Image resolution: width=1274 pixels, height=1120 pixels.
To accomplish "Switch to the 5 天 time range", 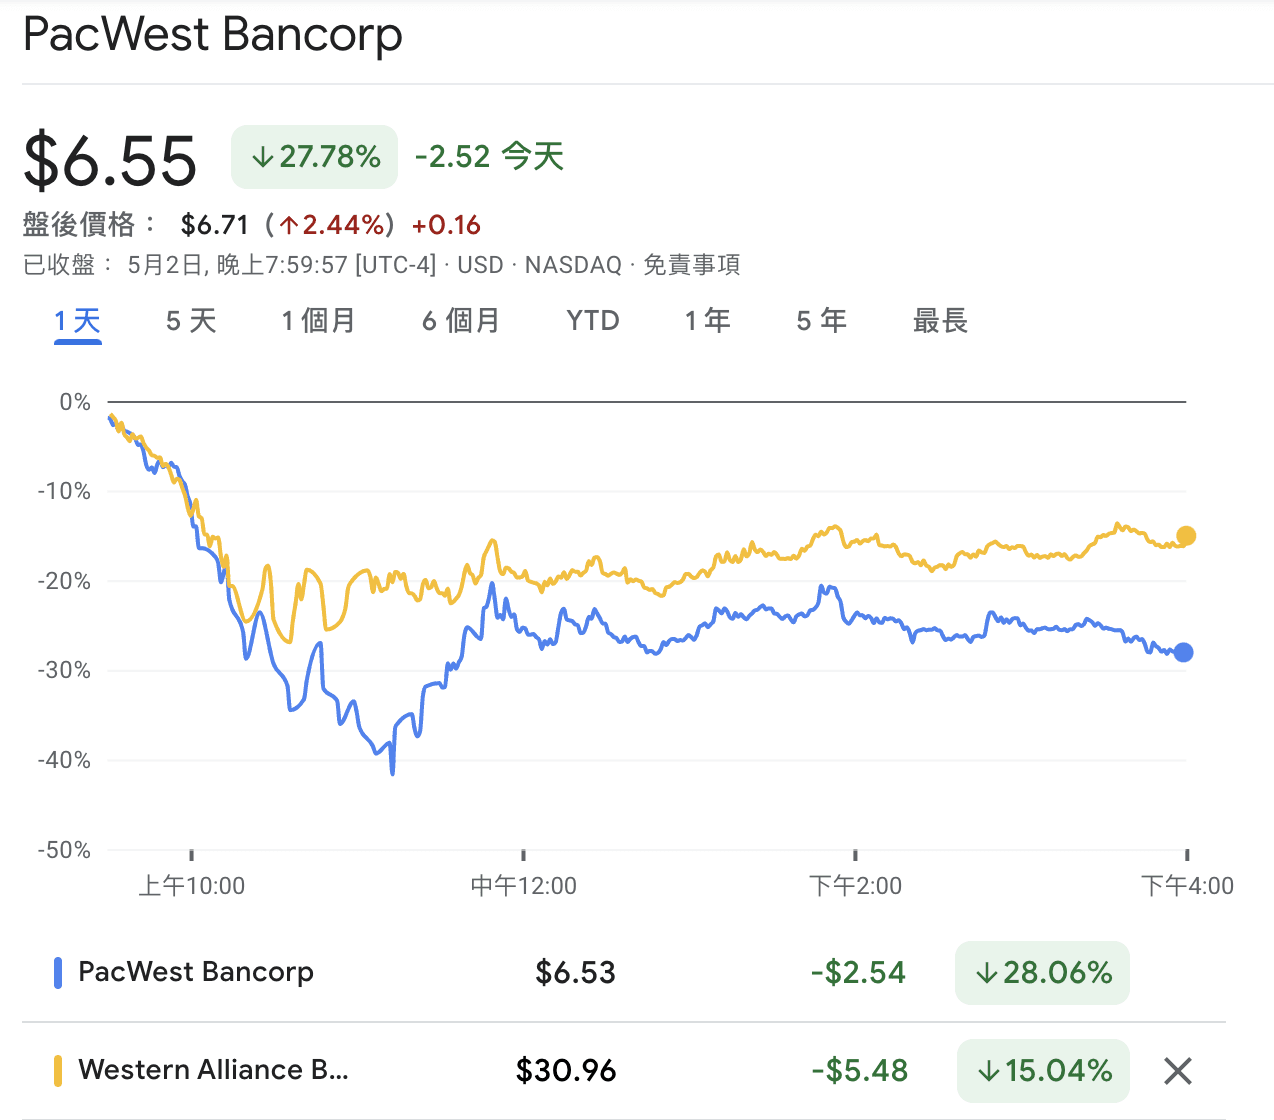I will [191, 321].
